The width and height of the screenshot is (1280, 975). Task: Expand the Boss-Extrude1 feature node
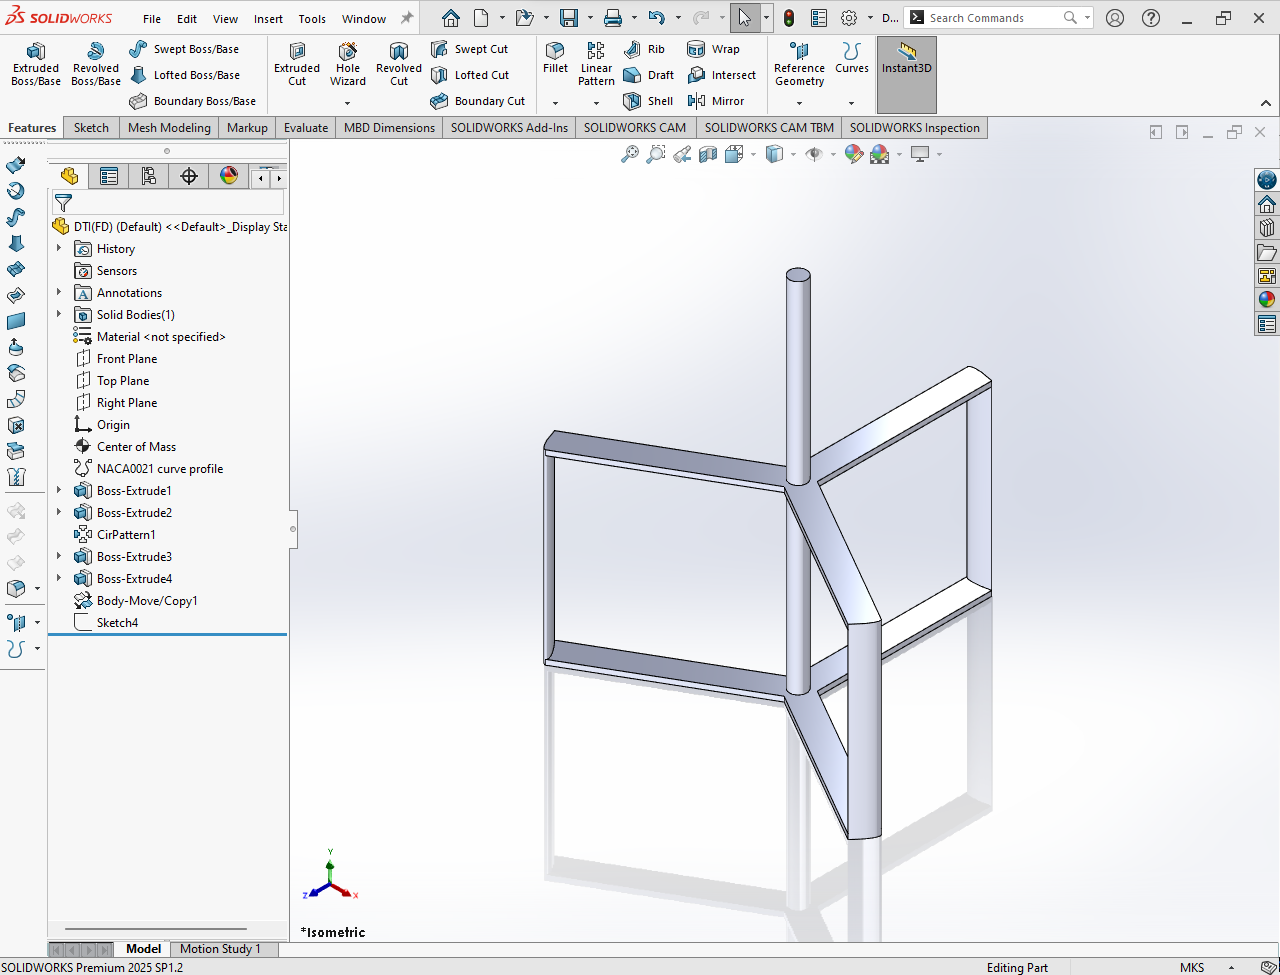59,491
